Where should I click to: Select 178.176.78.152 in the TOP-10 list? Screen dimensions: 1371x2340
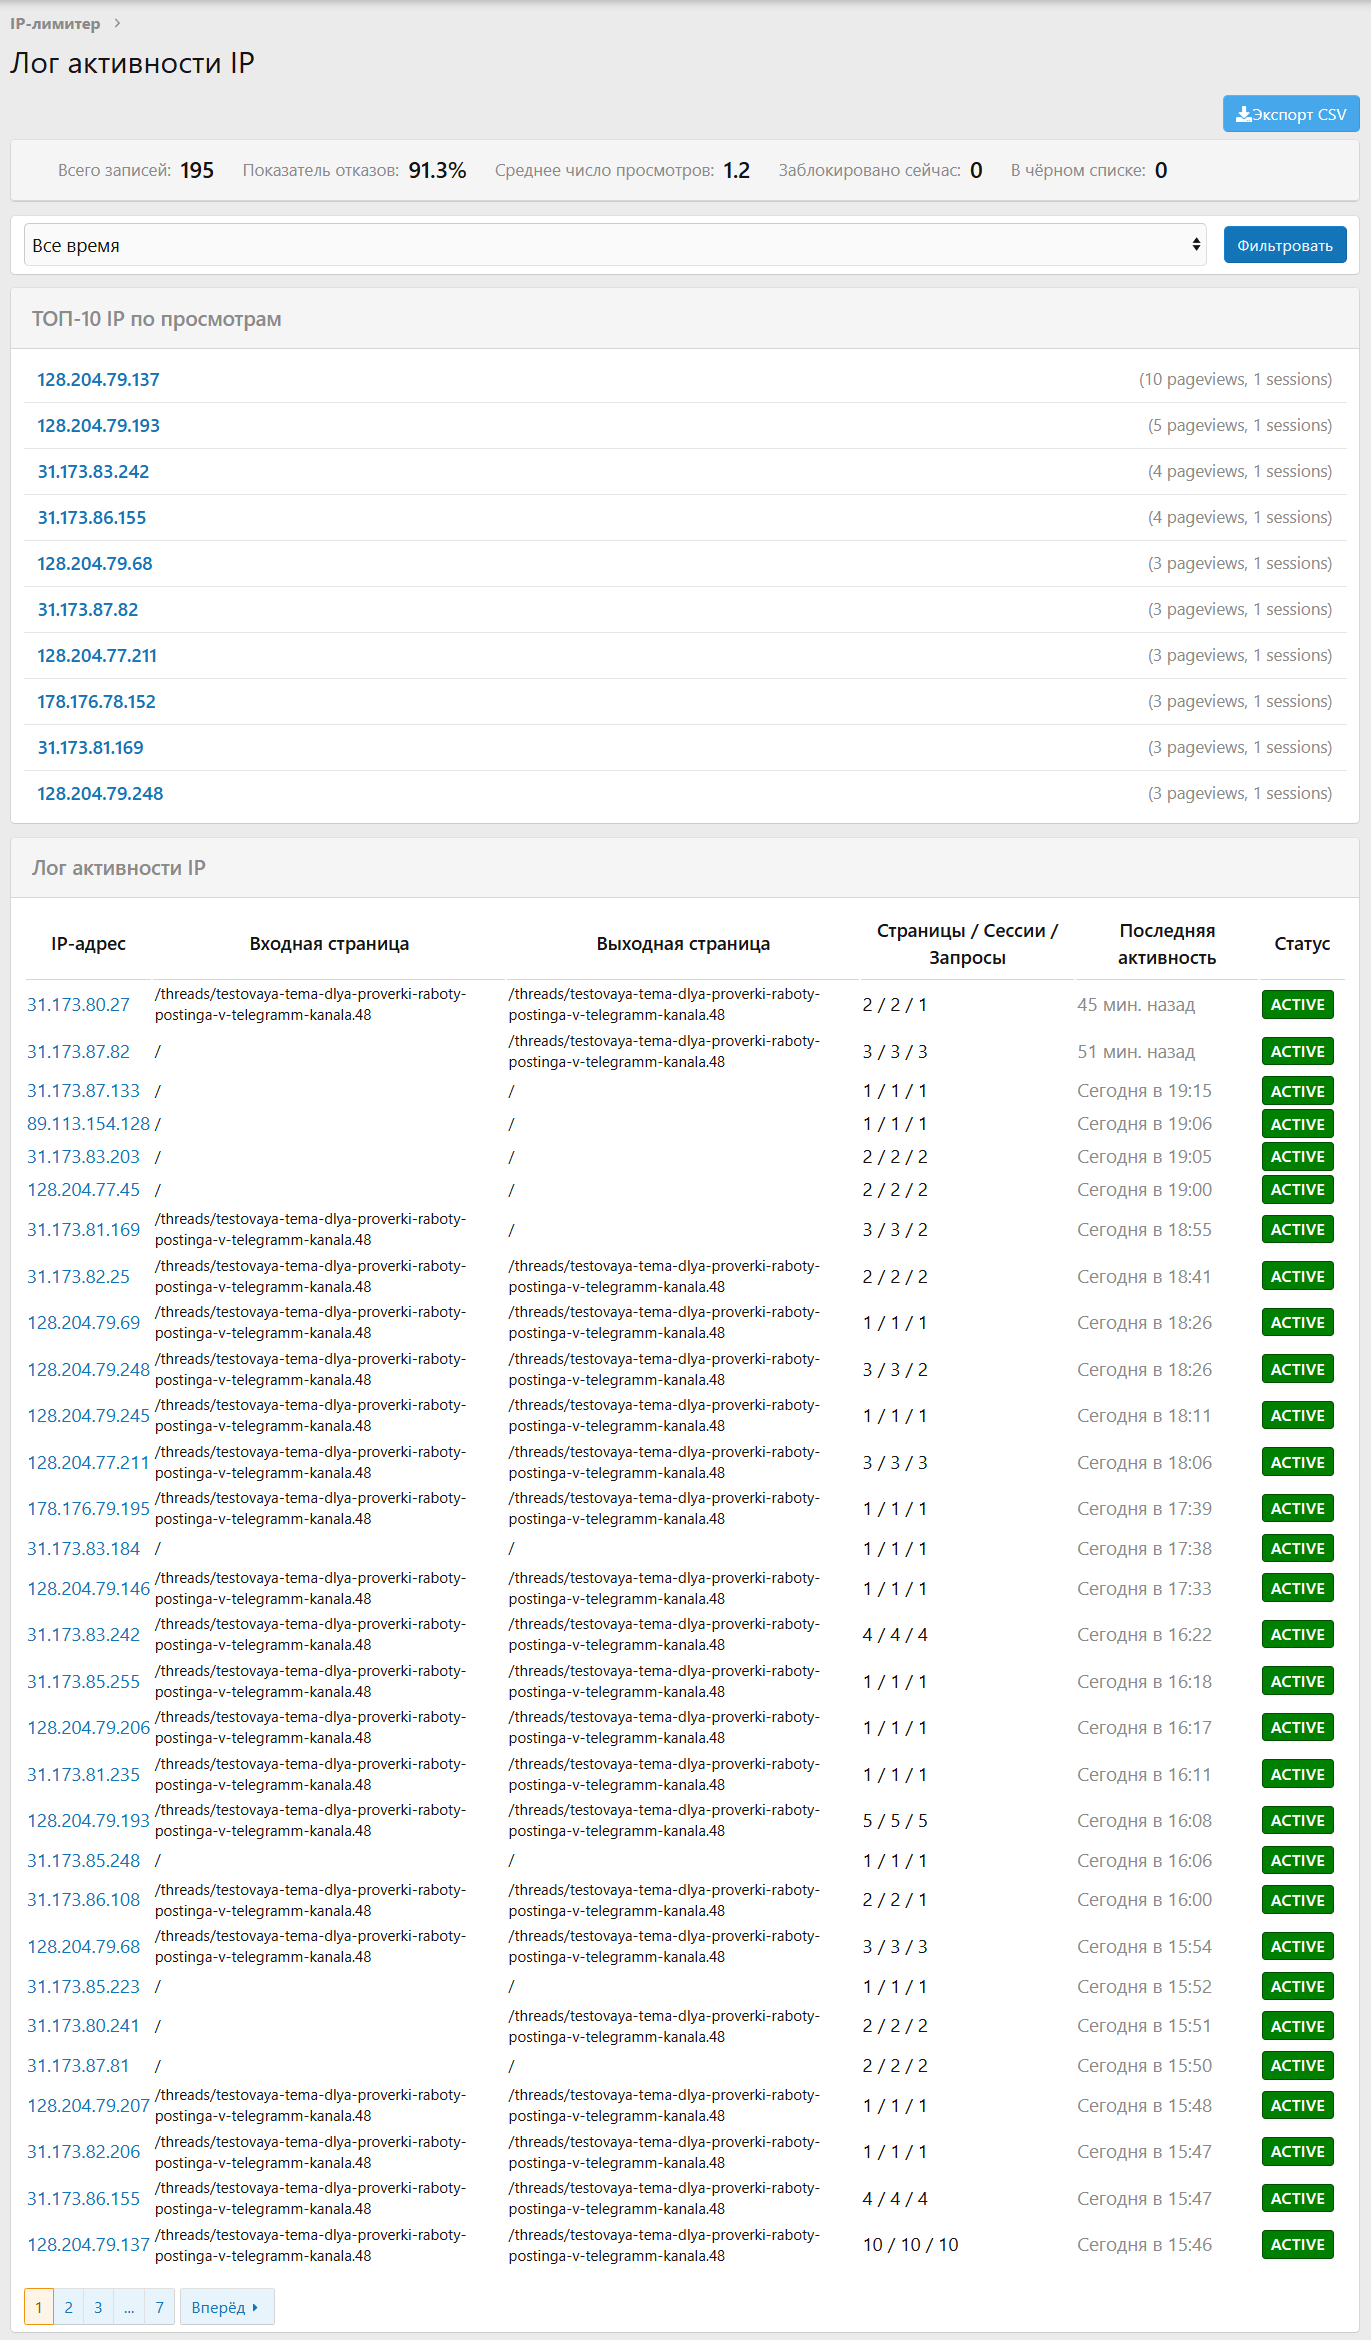[x=96, y=702]
